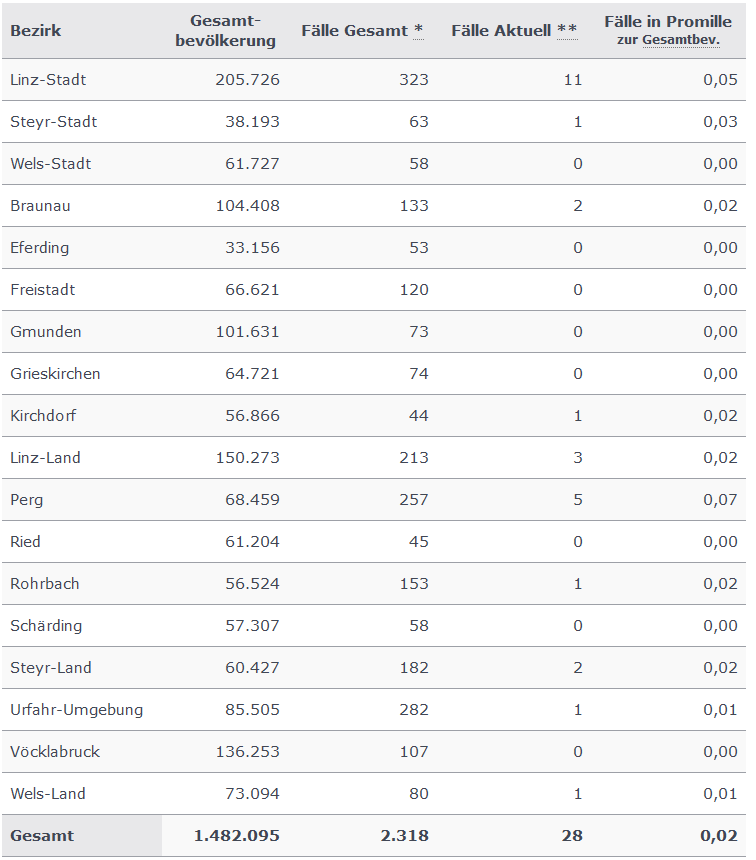Click the dotted-underlined Gesamtbev. abbreviation
Viewport: 756px width, 860px height.
pyautogui.click(x=681, y=40)
